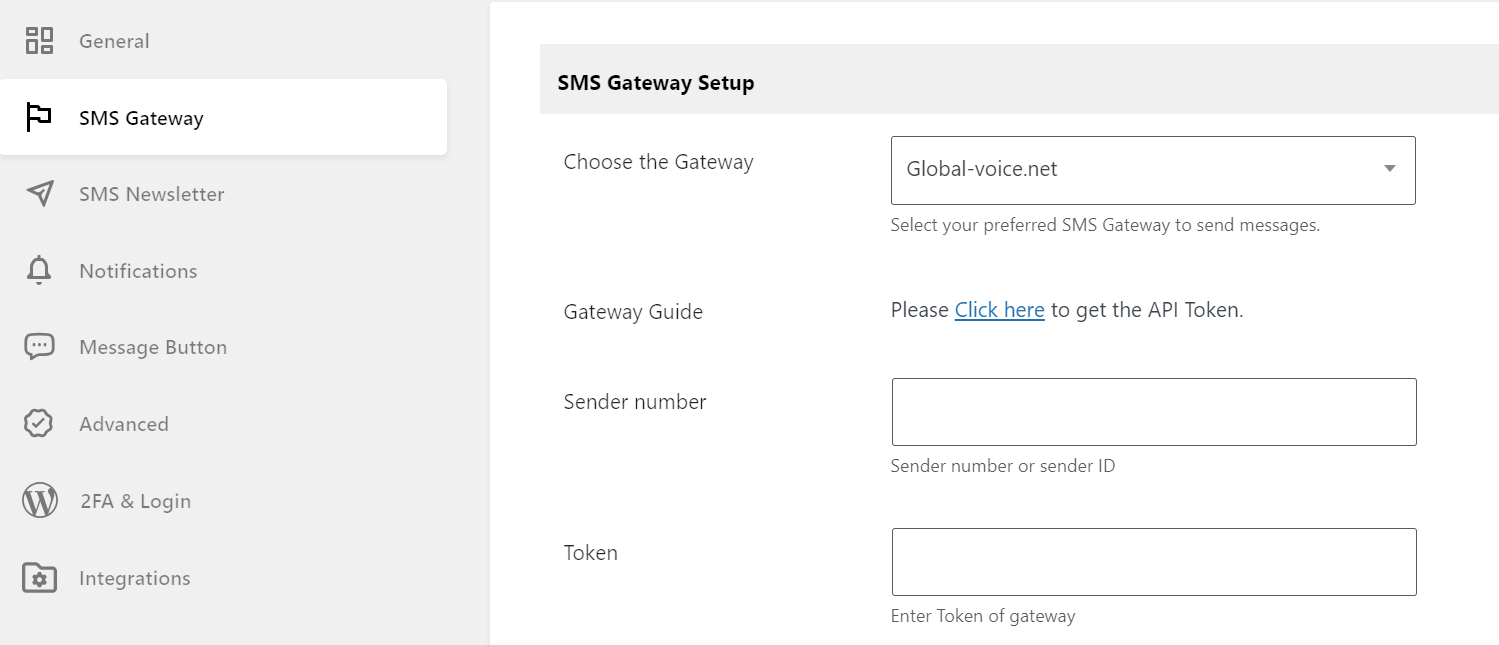Click the WordPress logo icon for 2FA & Login

39,501
